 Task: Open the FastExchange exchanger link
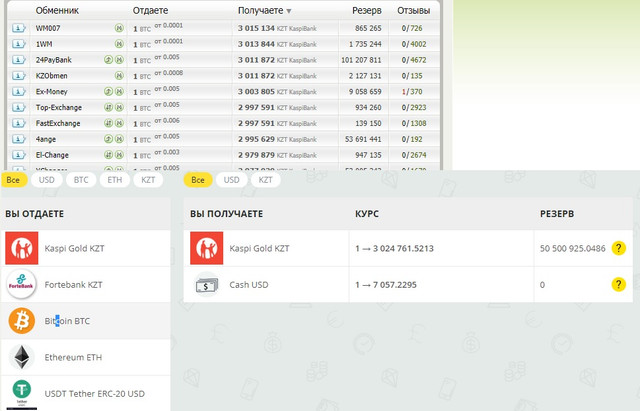click(x=58, y=123)
